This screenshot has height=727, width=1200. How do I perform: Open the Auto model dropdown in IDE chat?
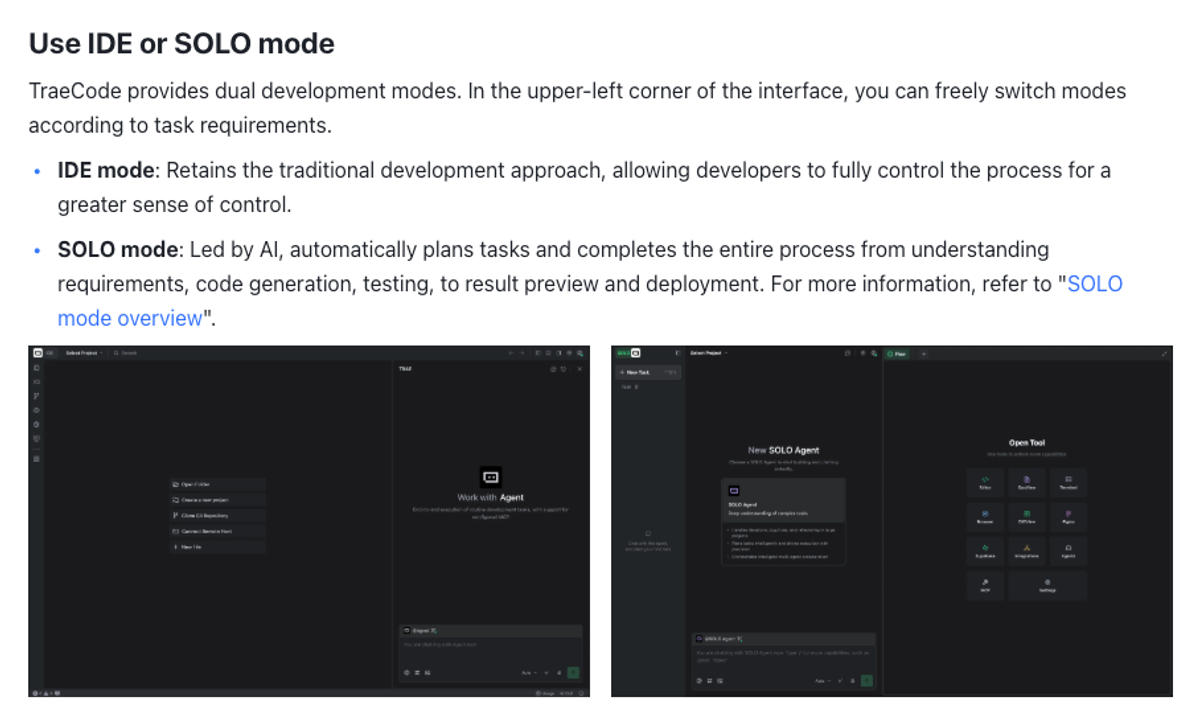point(529,673)
